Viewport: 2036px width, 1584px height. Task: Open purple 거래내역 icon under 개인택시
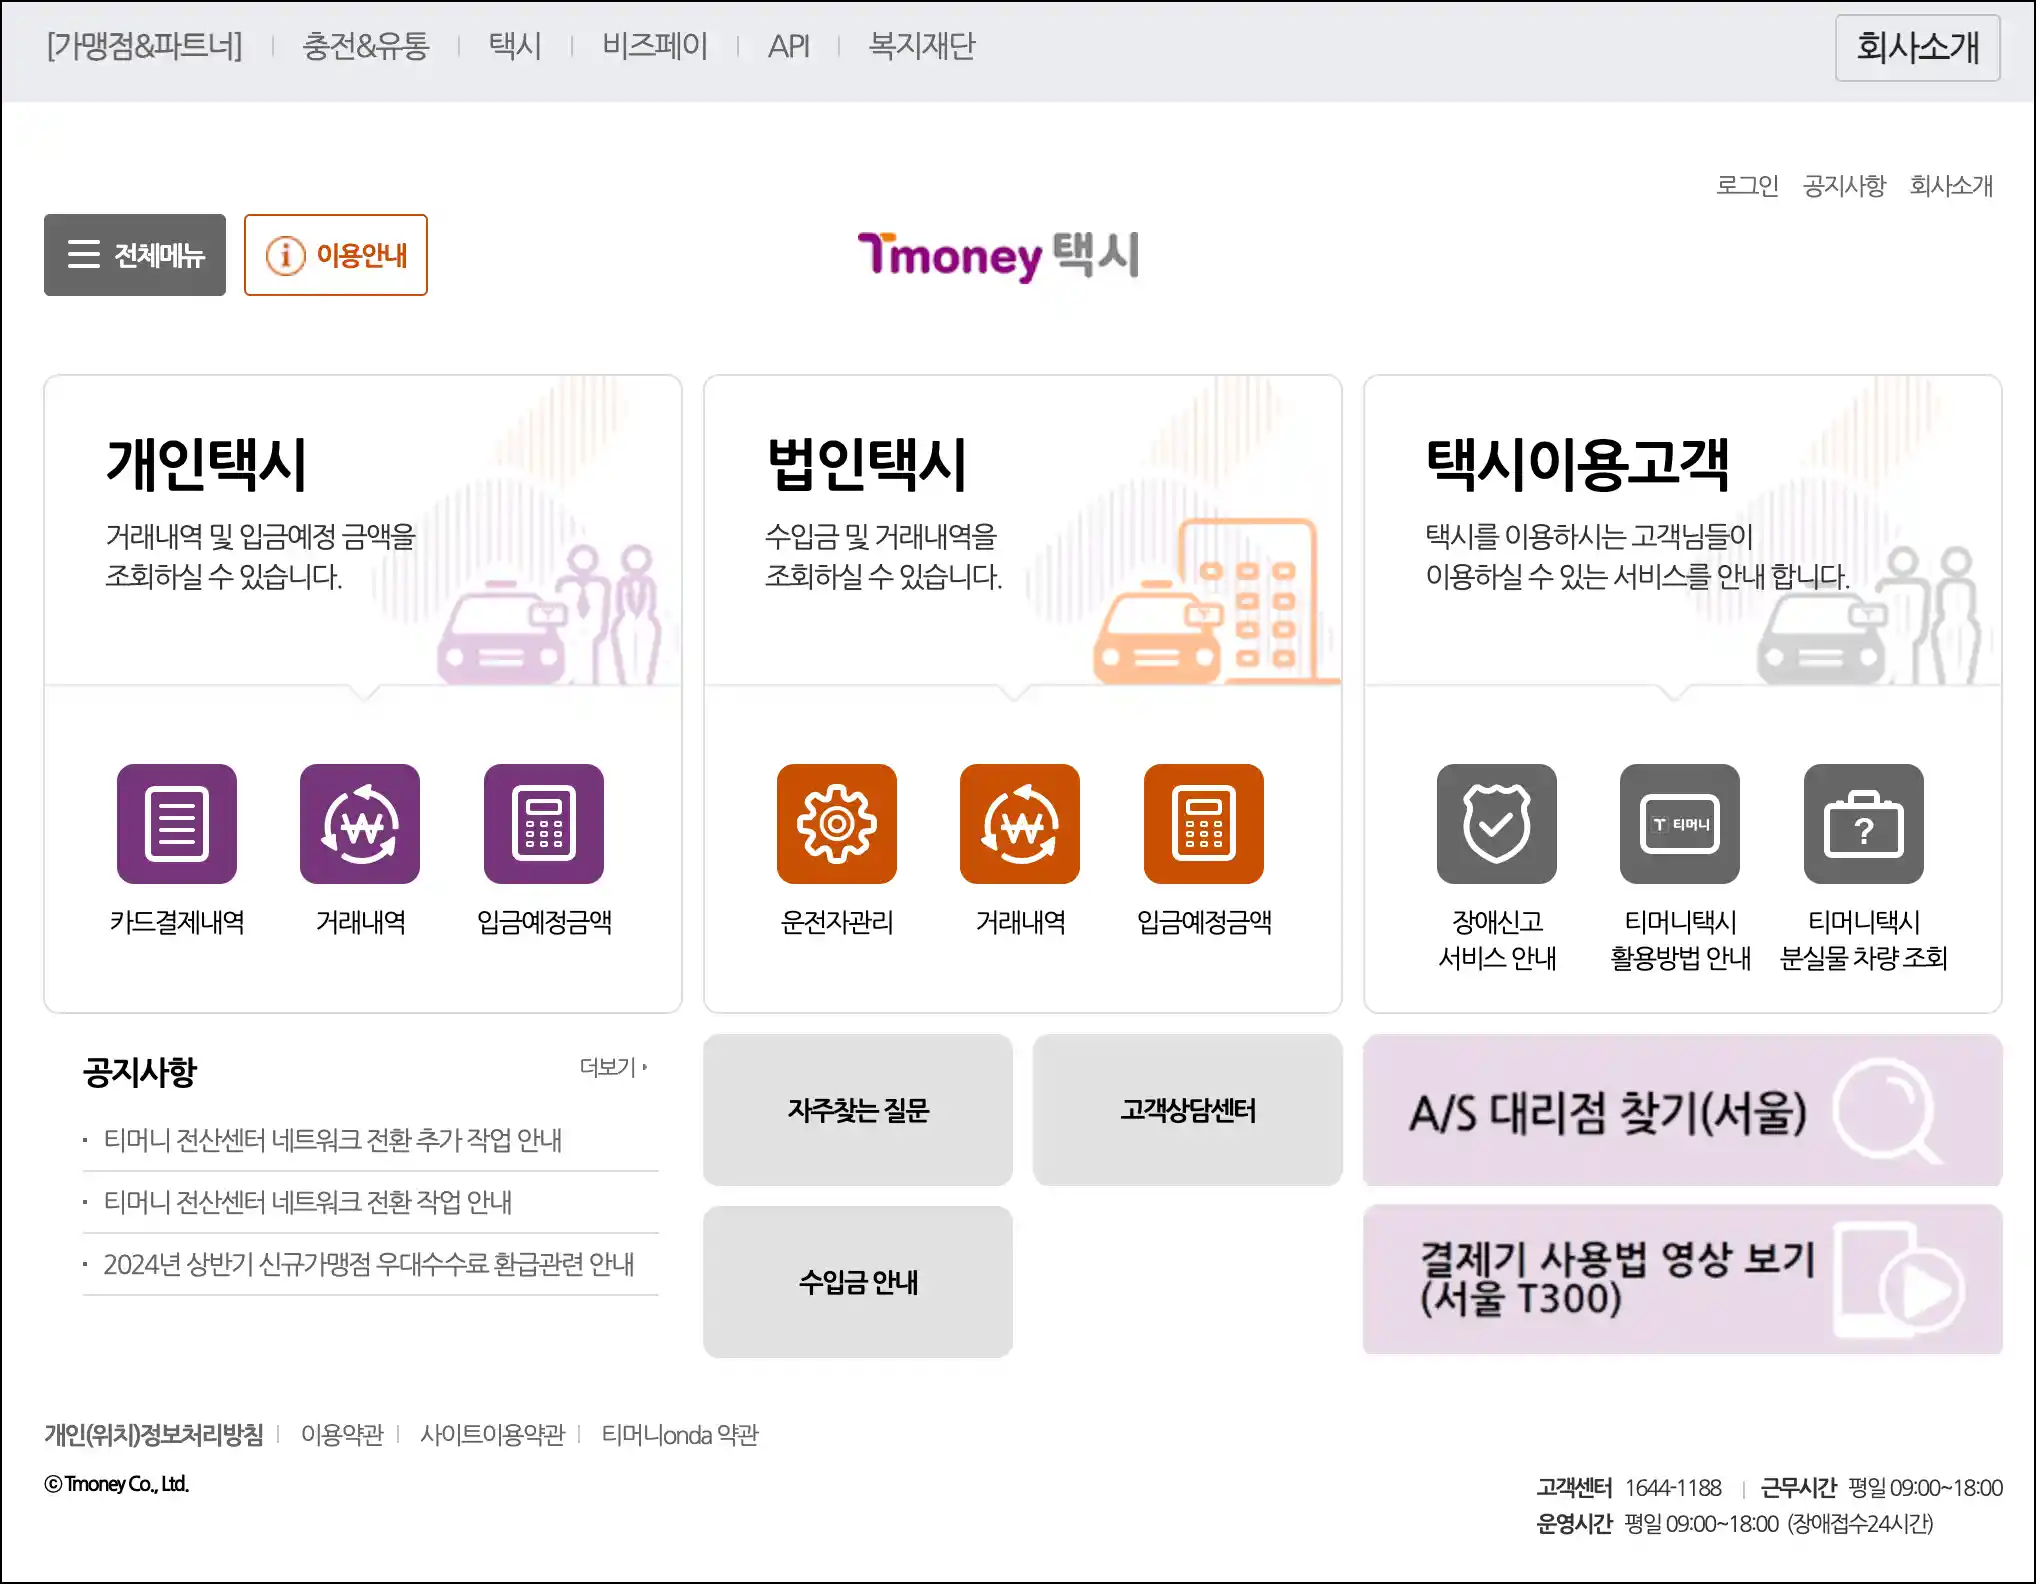point(360,824)
